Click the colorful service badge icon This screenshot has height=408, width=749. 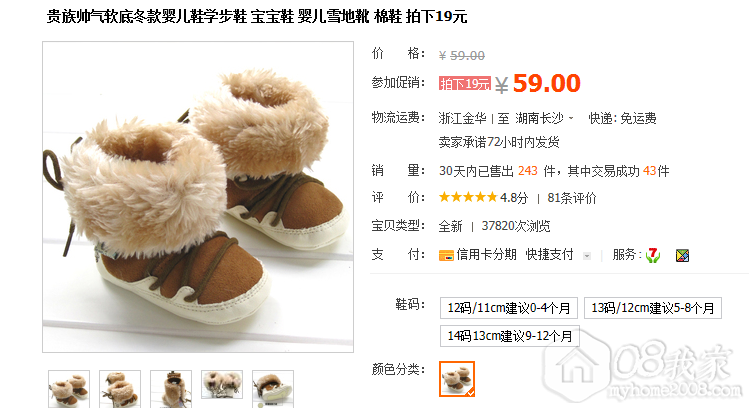tap(682, 256)
